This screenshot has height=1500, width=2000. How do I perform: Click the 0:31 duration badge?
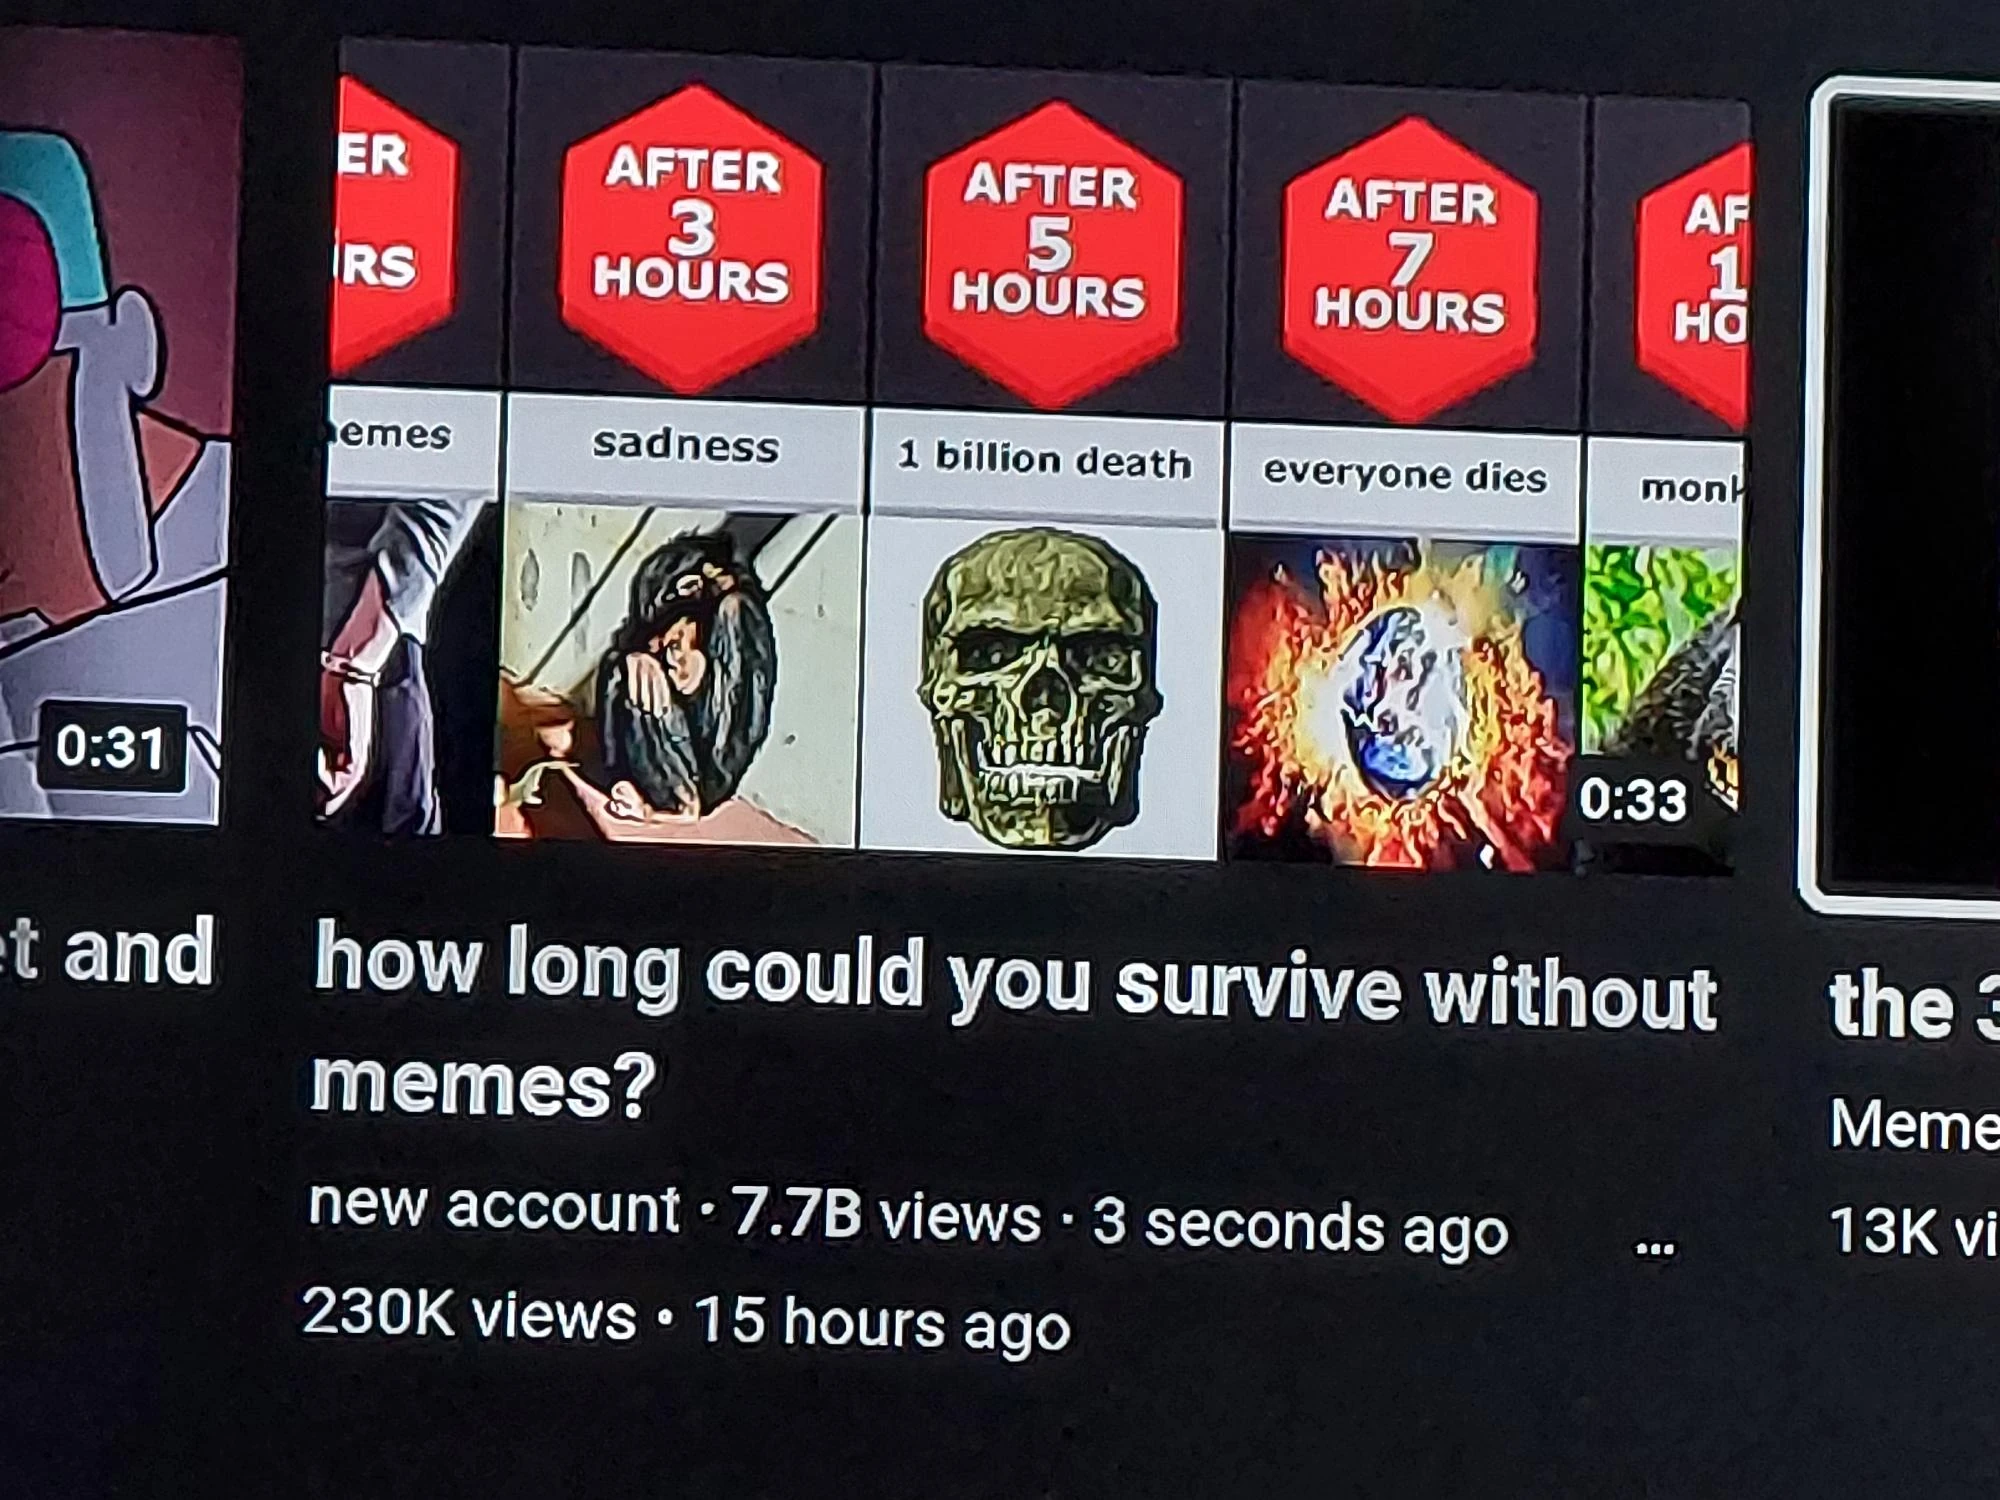click(110, 747)
